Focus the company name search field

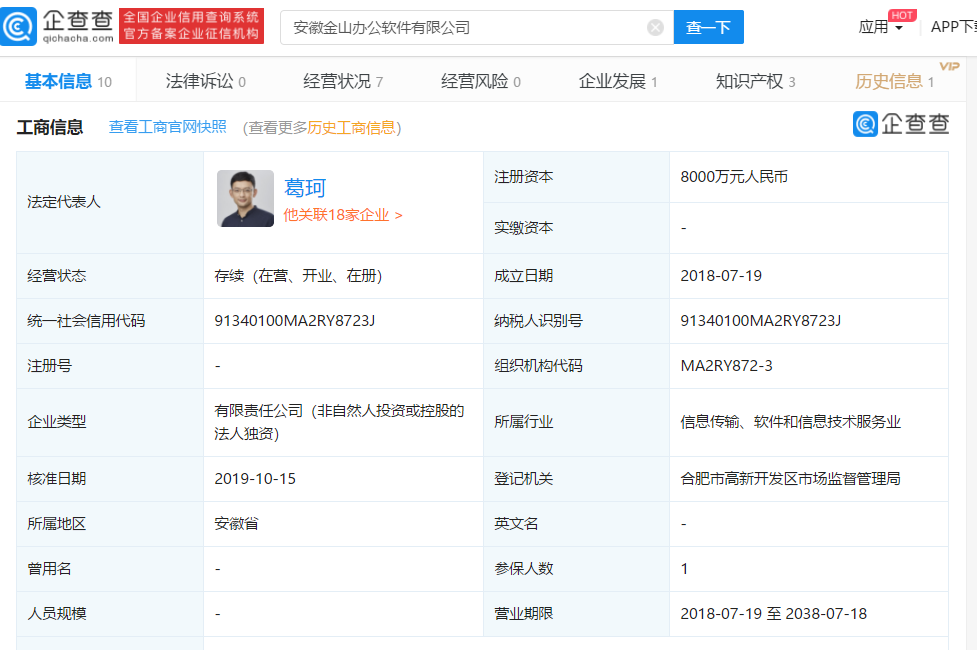click(465, 28)
